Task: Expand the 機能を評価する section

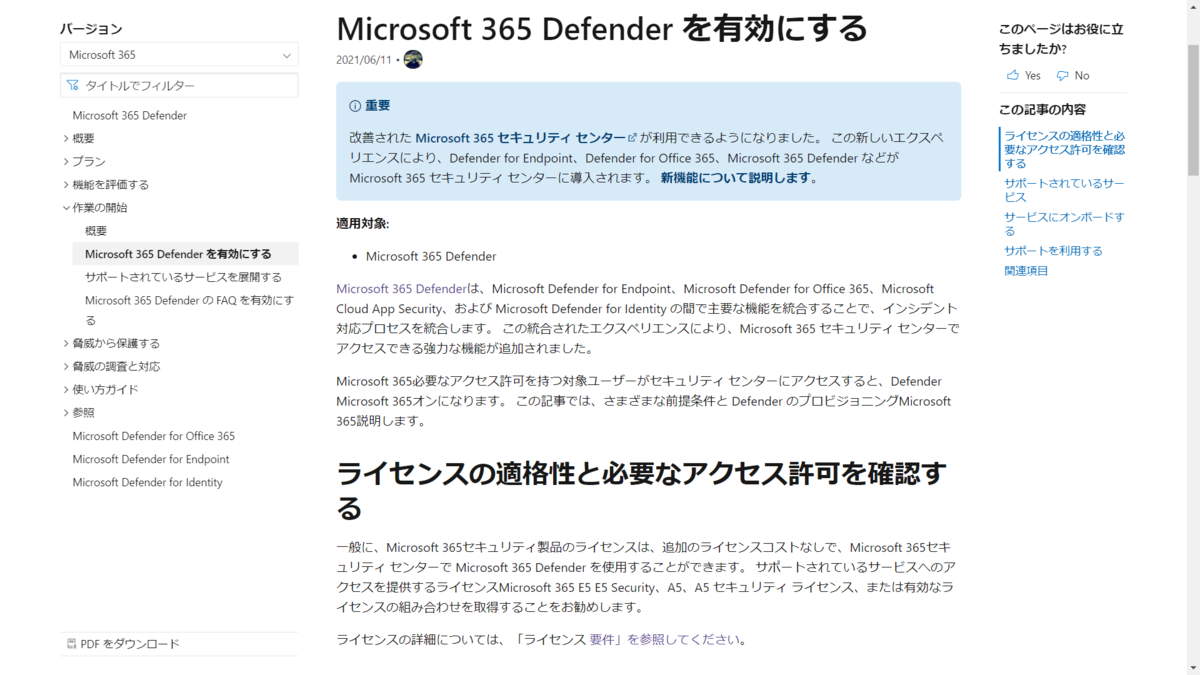Action: [x=66, y=185]
